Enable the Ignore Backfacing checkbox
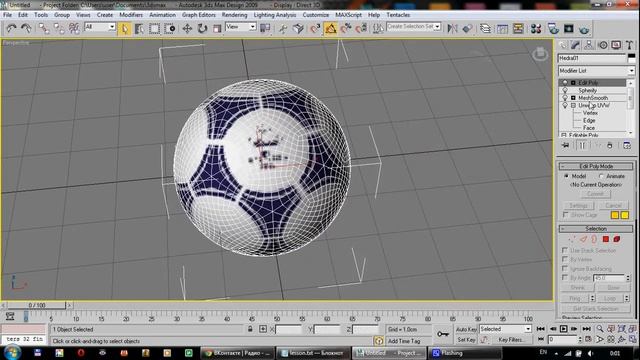Screen dimensions: 640x360 pos(565,269)
